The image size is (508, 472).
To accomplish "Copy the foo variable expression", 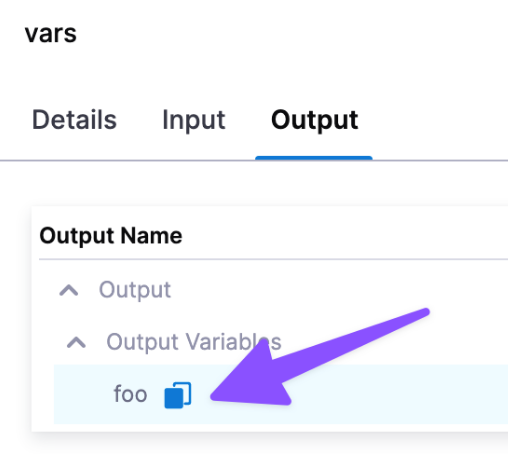I will [x=178, y=395].
